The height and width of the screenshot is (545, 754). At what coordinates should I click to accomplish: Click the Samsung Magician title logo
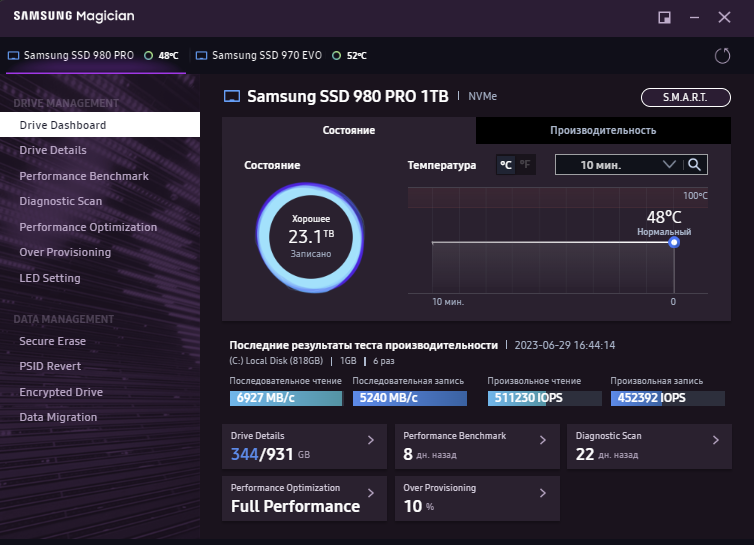[74, 16]
